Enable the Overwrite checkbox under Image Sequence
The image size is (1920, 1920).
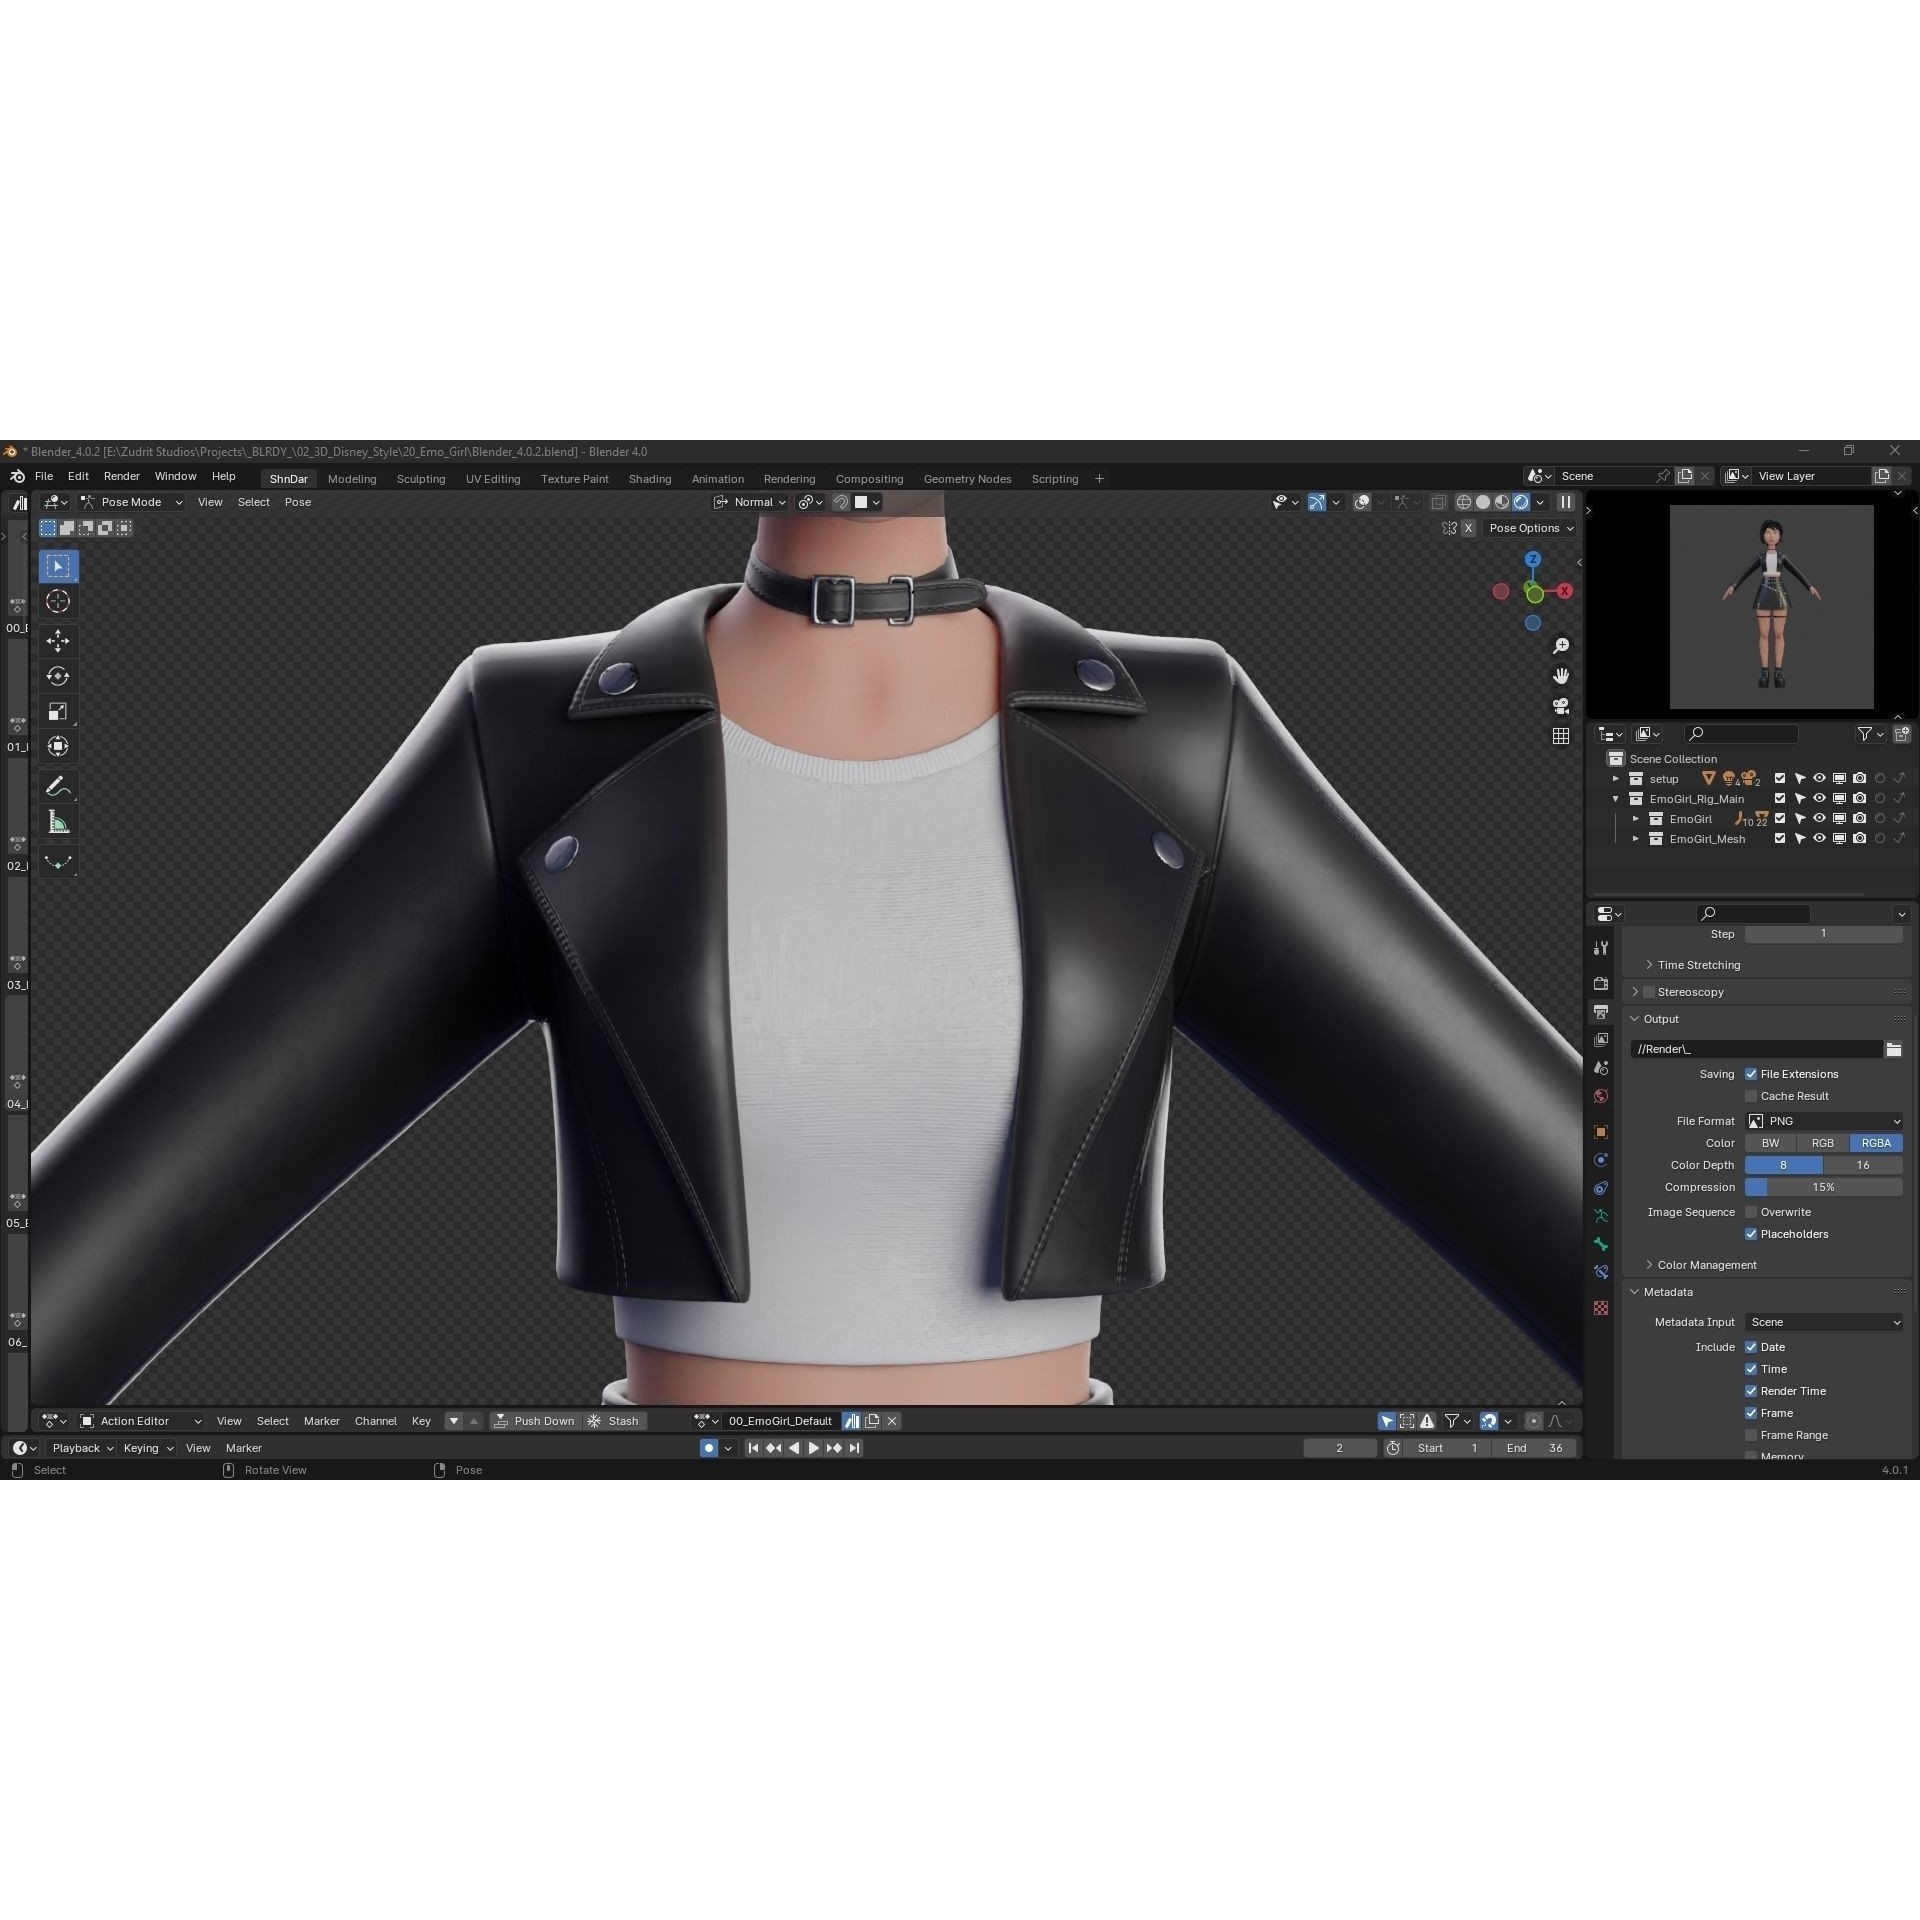[1751, 1212]
